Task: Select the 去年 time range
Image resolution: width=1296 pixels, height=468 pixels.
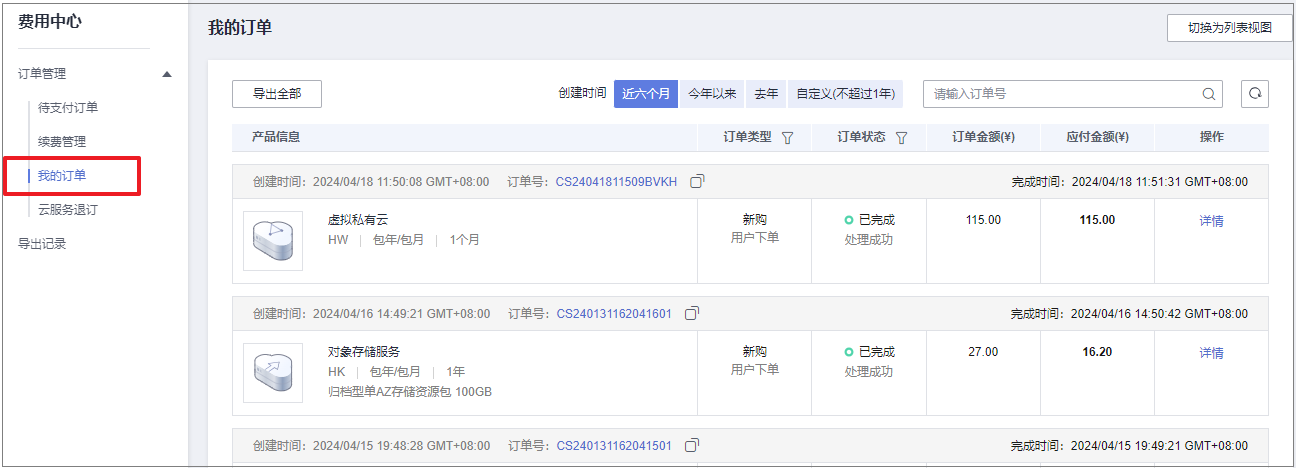Action: [x=766, y=94]
